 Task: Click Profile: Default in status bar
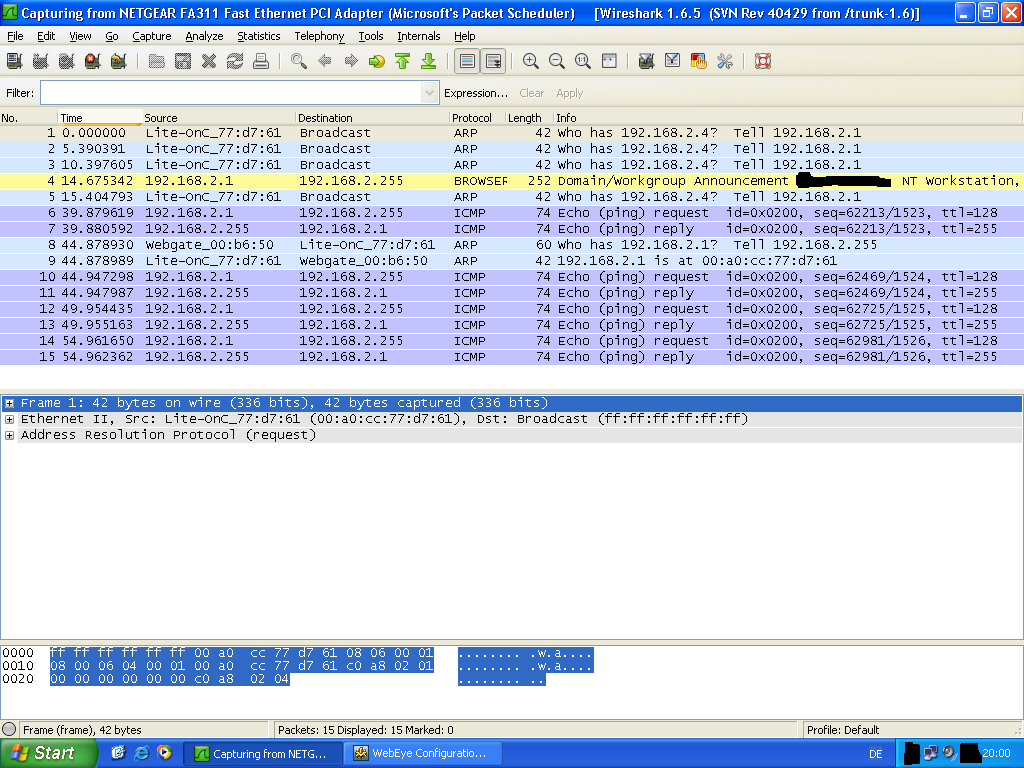click(843, 729)
